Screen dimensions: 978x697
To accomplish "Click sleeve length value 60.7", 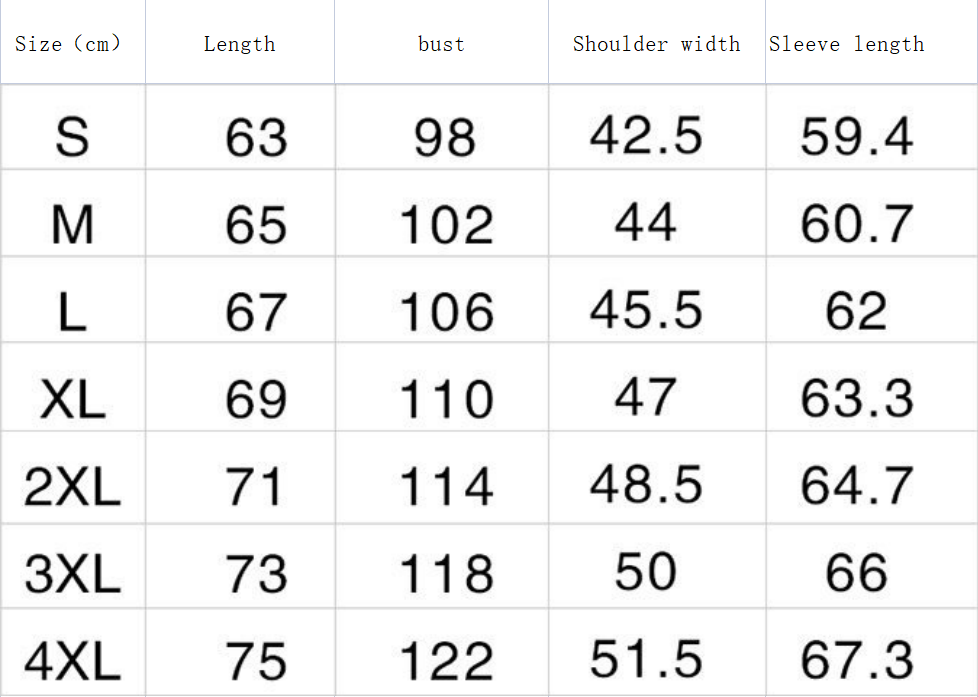I will point(856,224).
